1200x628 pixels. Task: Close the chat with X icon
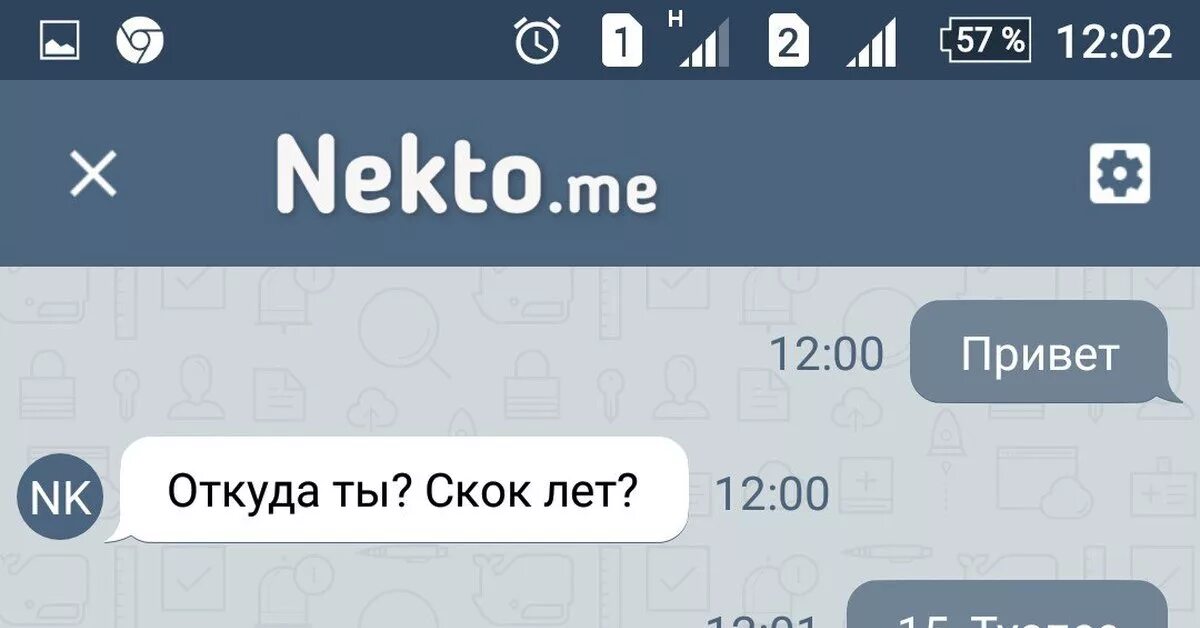click(x=93, y=175)
